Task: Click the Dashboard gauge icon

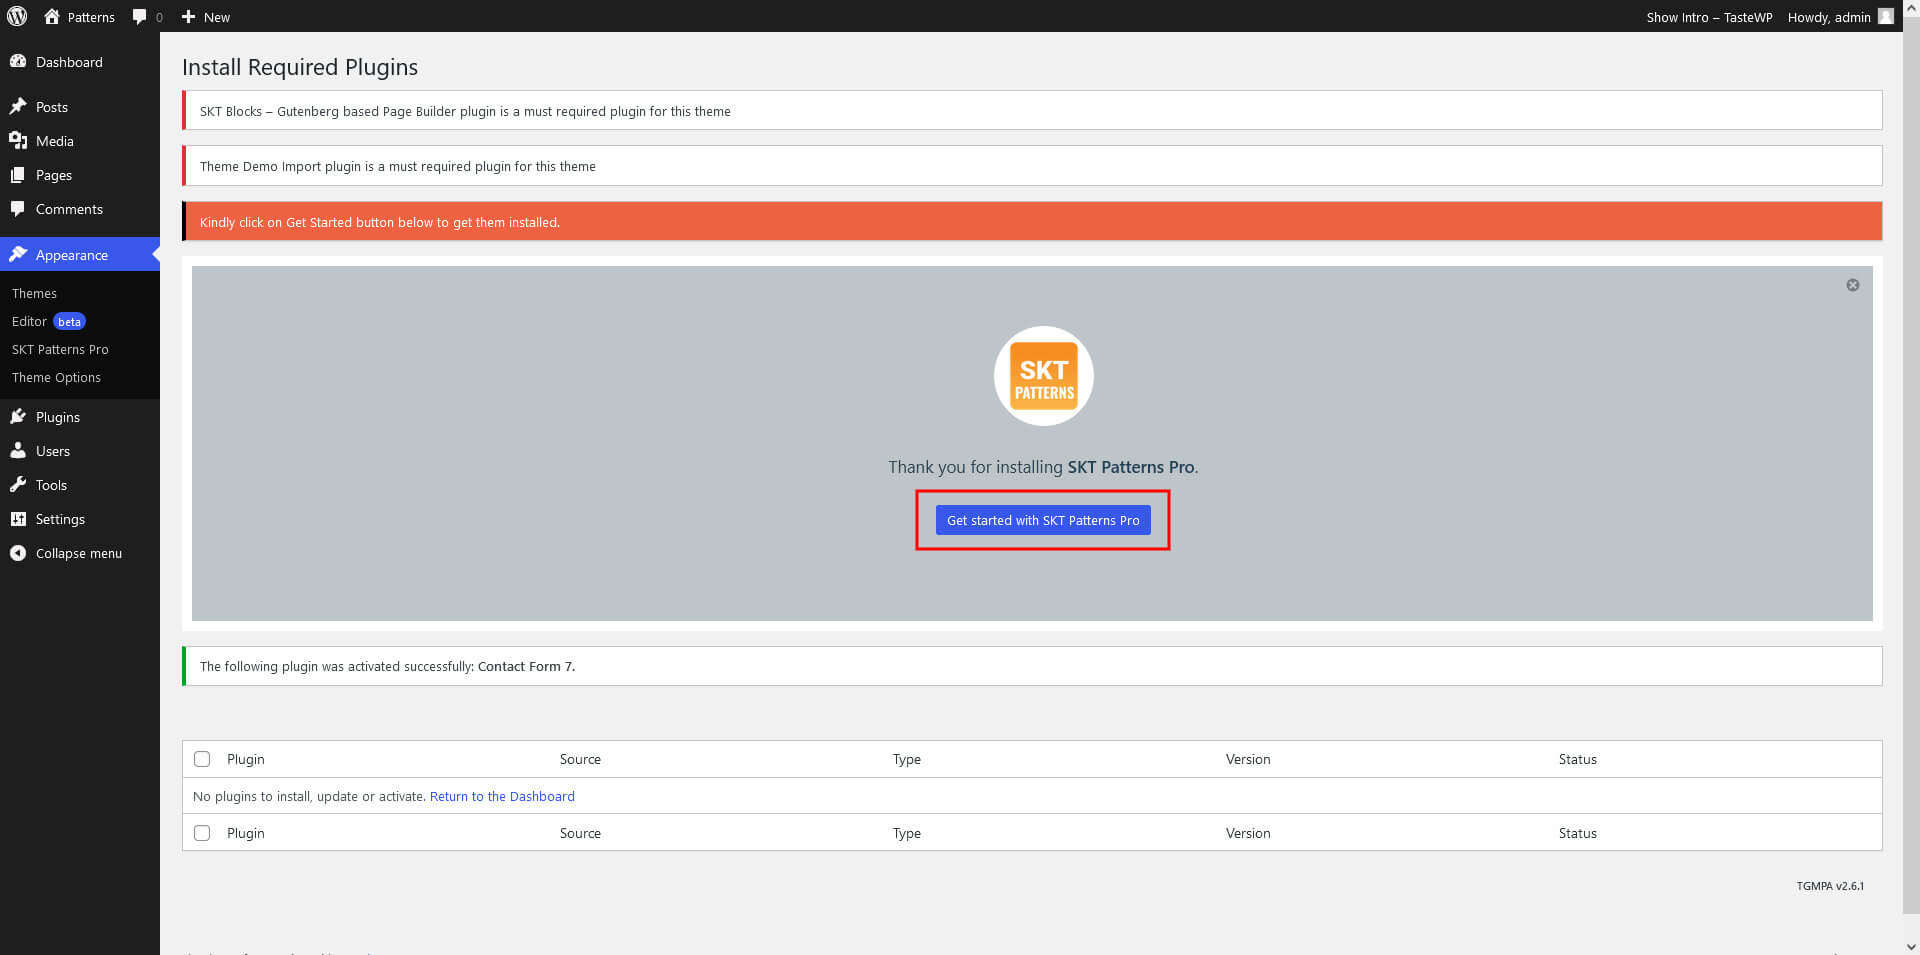Action: (18, 61)
